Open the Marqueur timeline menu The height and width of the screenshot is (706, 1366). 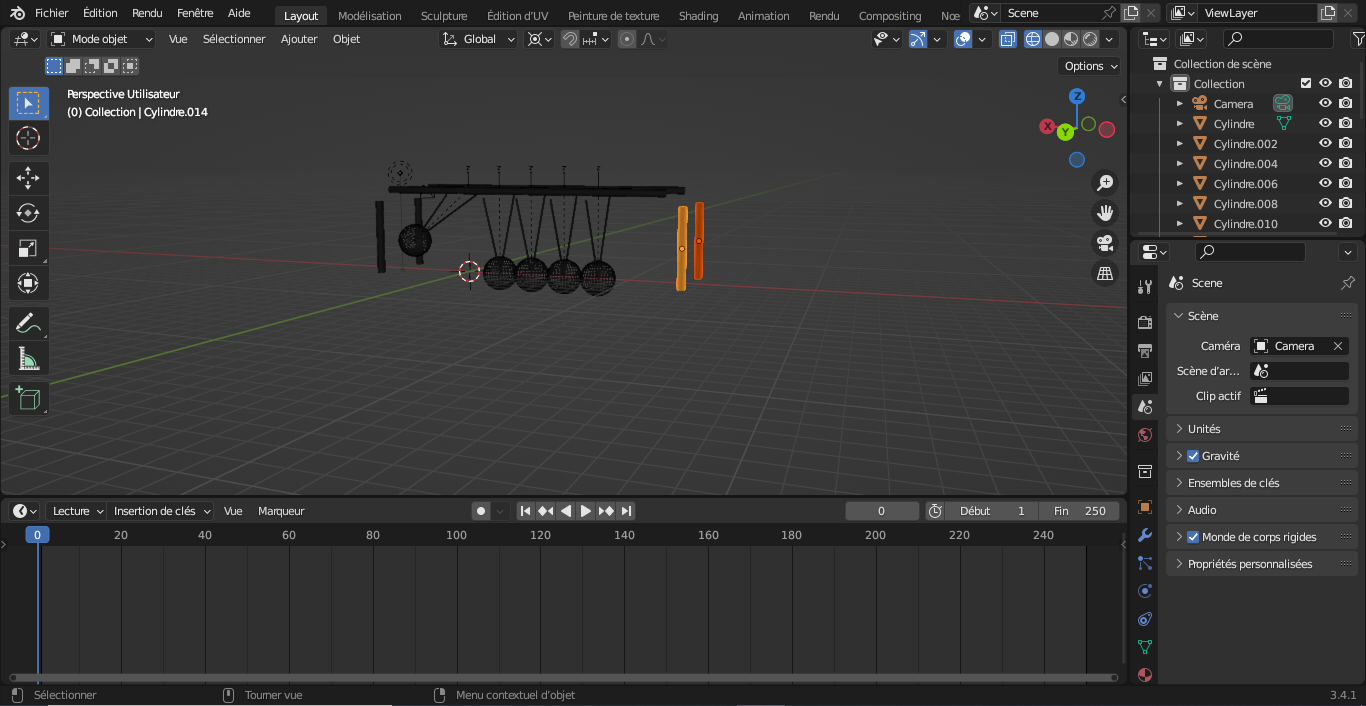coord(281,511)
